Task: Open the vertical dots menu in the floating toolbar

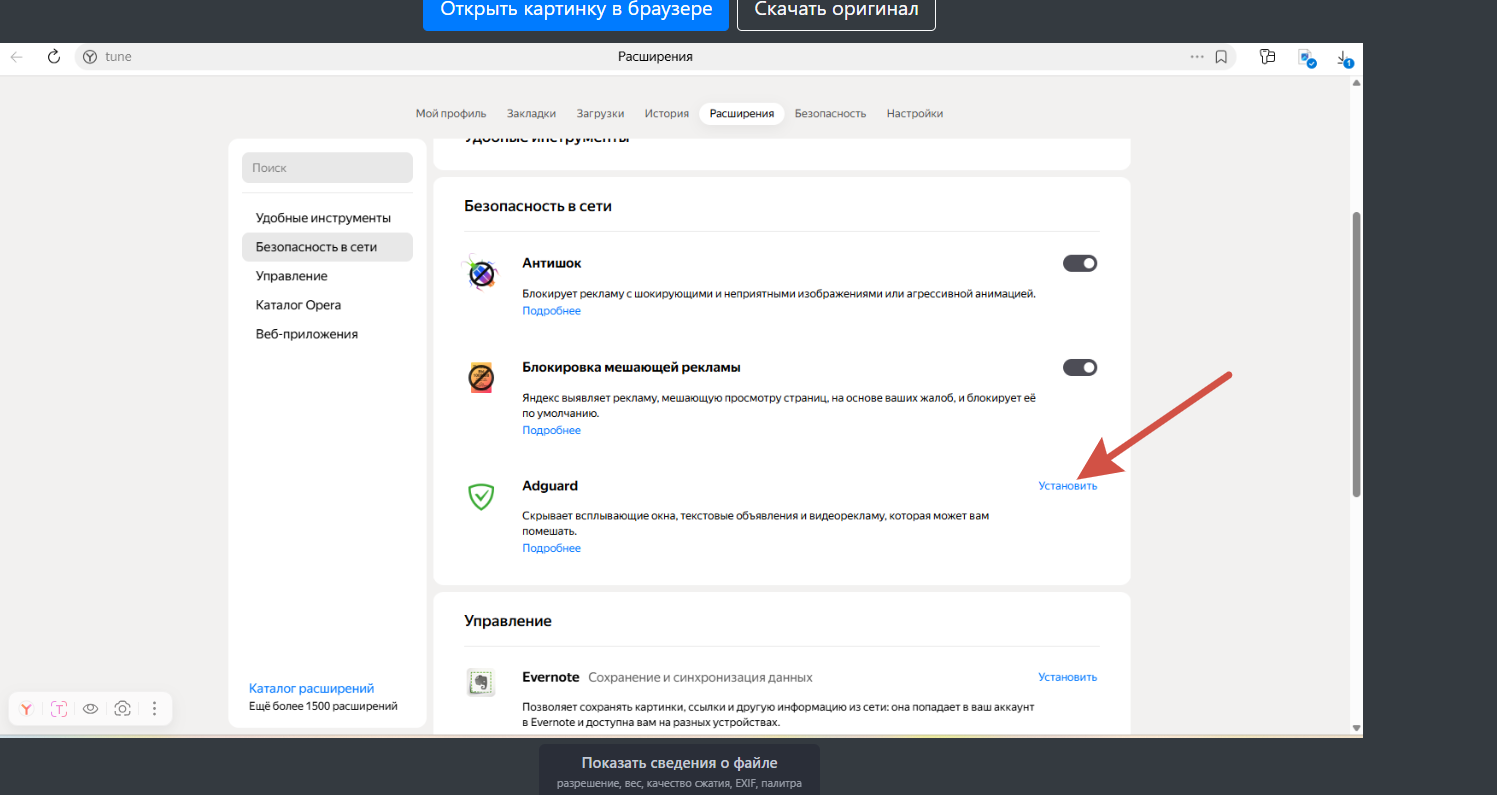Action: [x=154, y=709]
